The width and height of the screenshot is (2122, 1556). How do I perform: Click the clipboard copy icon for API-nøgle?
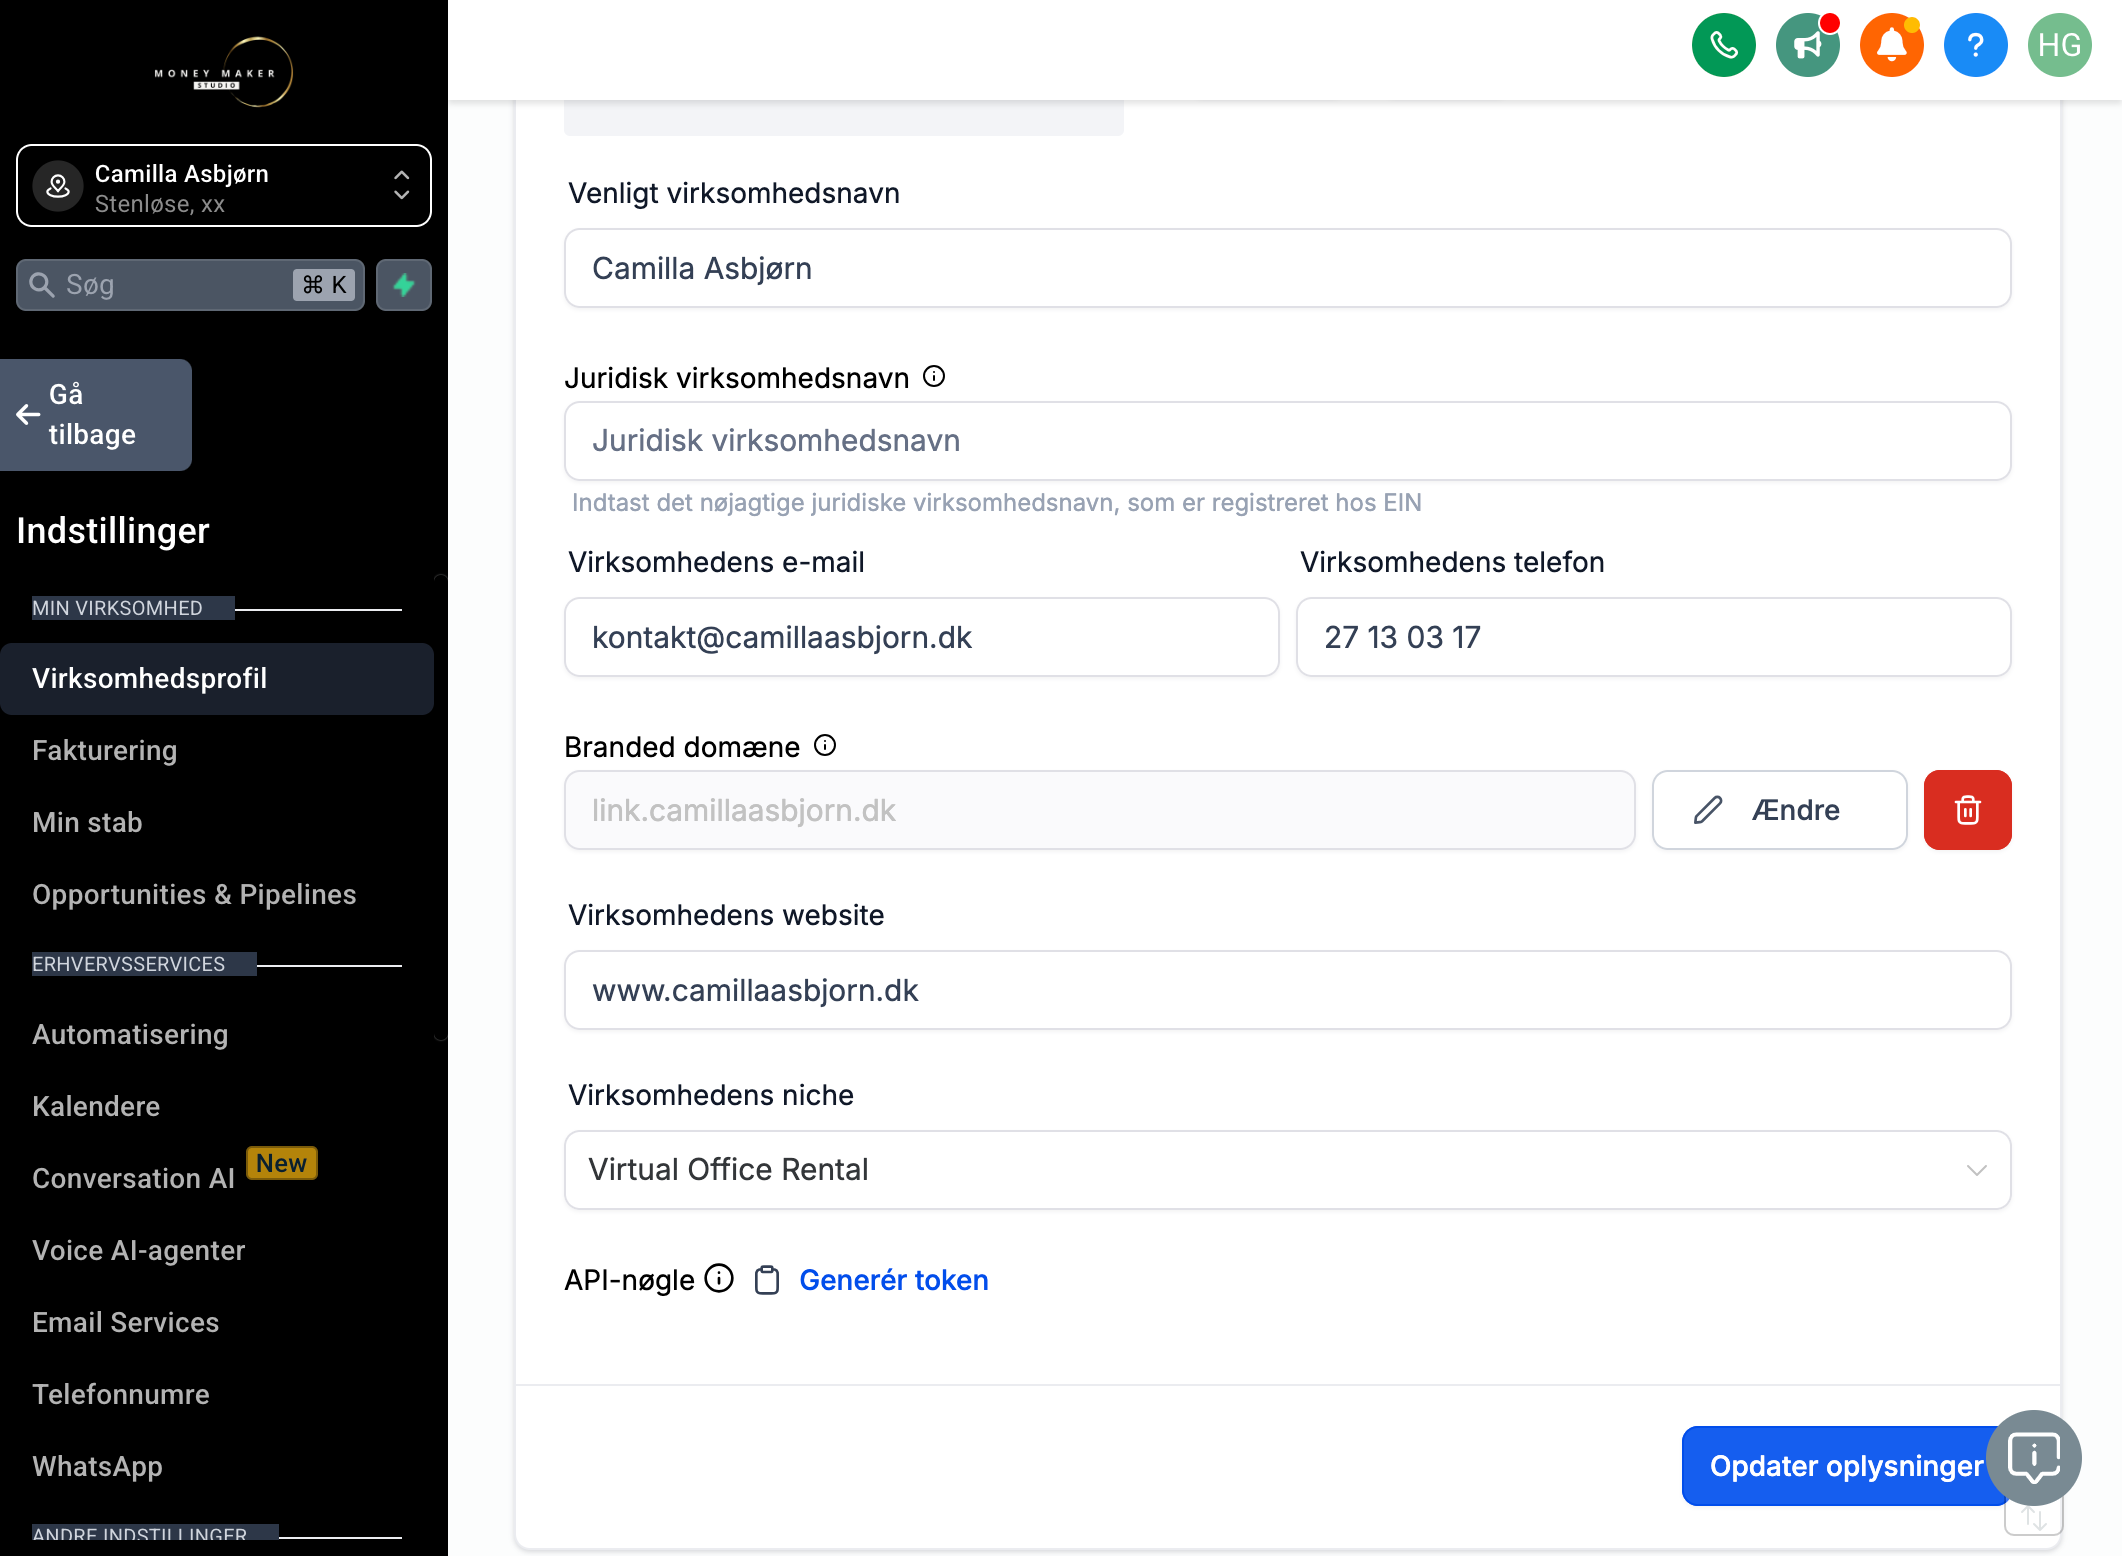coord(767,1280)
